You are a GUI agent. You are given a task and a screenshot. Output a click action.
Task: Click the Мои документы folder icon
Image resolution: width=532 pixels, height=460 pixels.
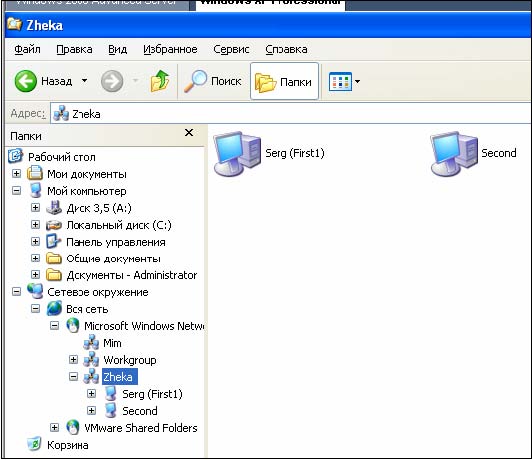(x=35, y=173)
